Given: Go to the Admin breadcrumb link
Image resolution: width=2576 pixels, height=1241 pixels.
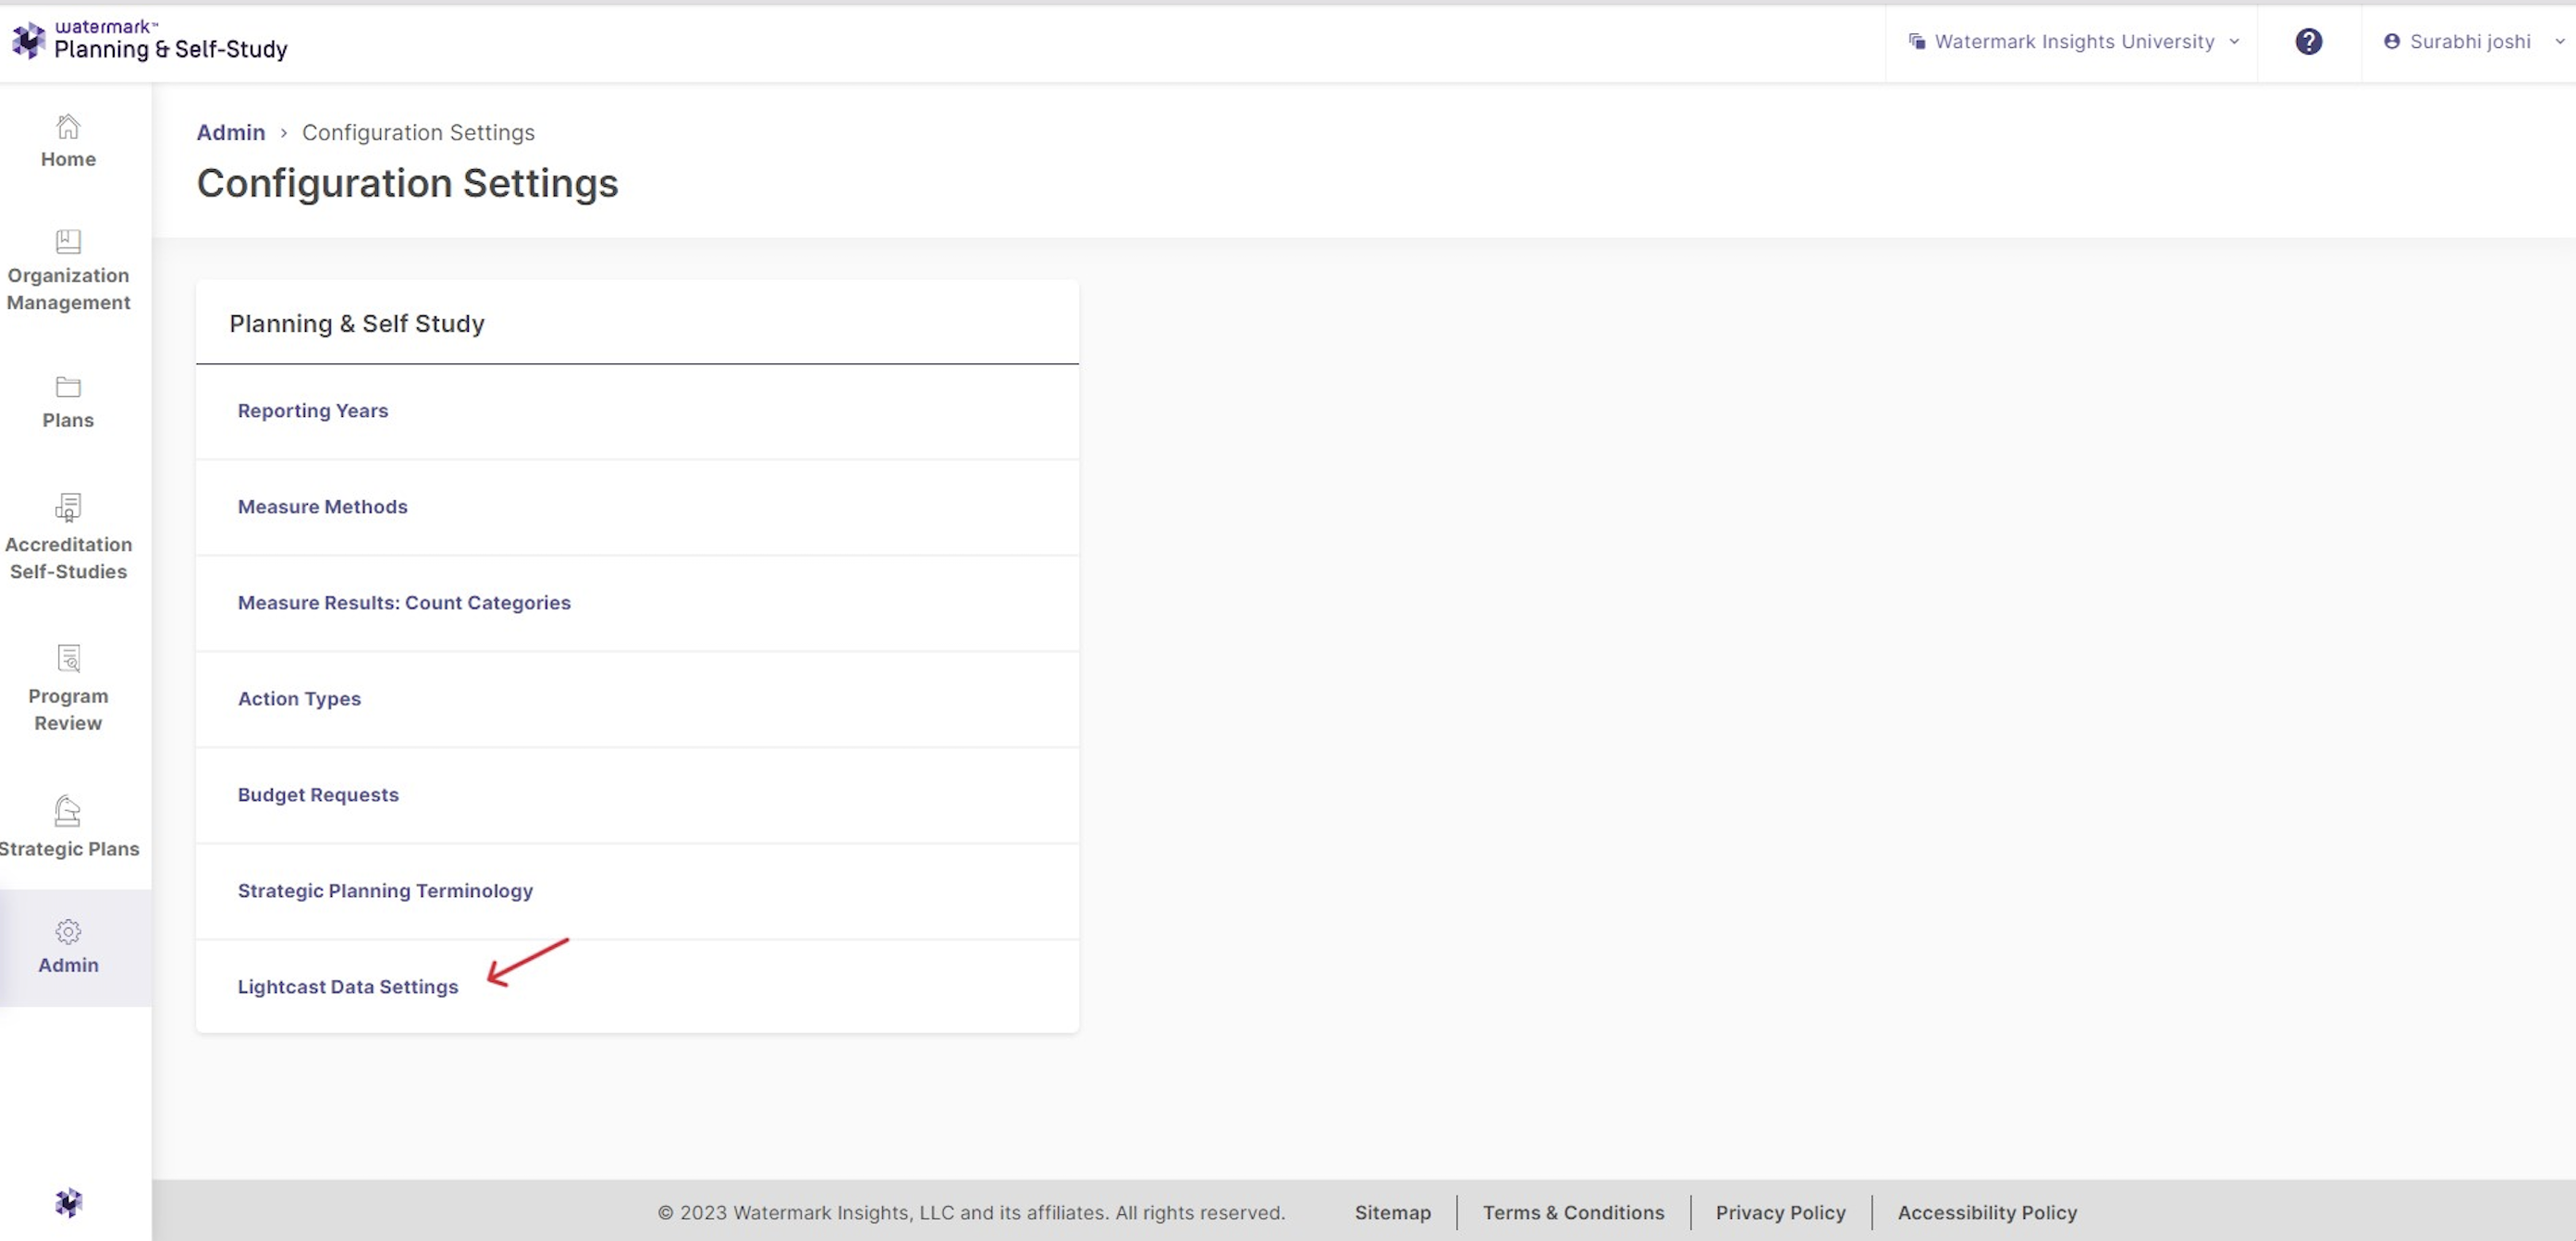Looking at the screenshot, I should click(x=231, y=132).
